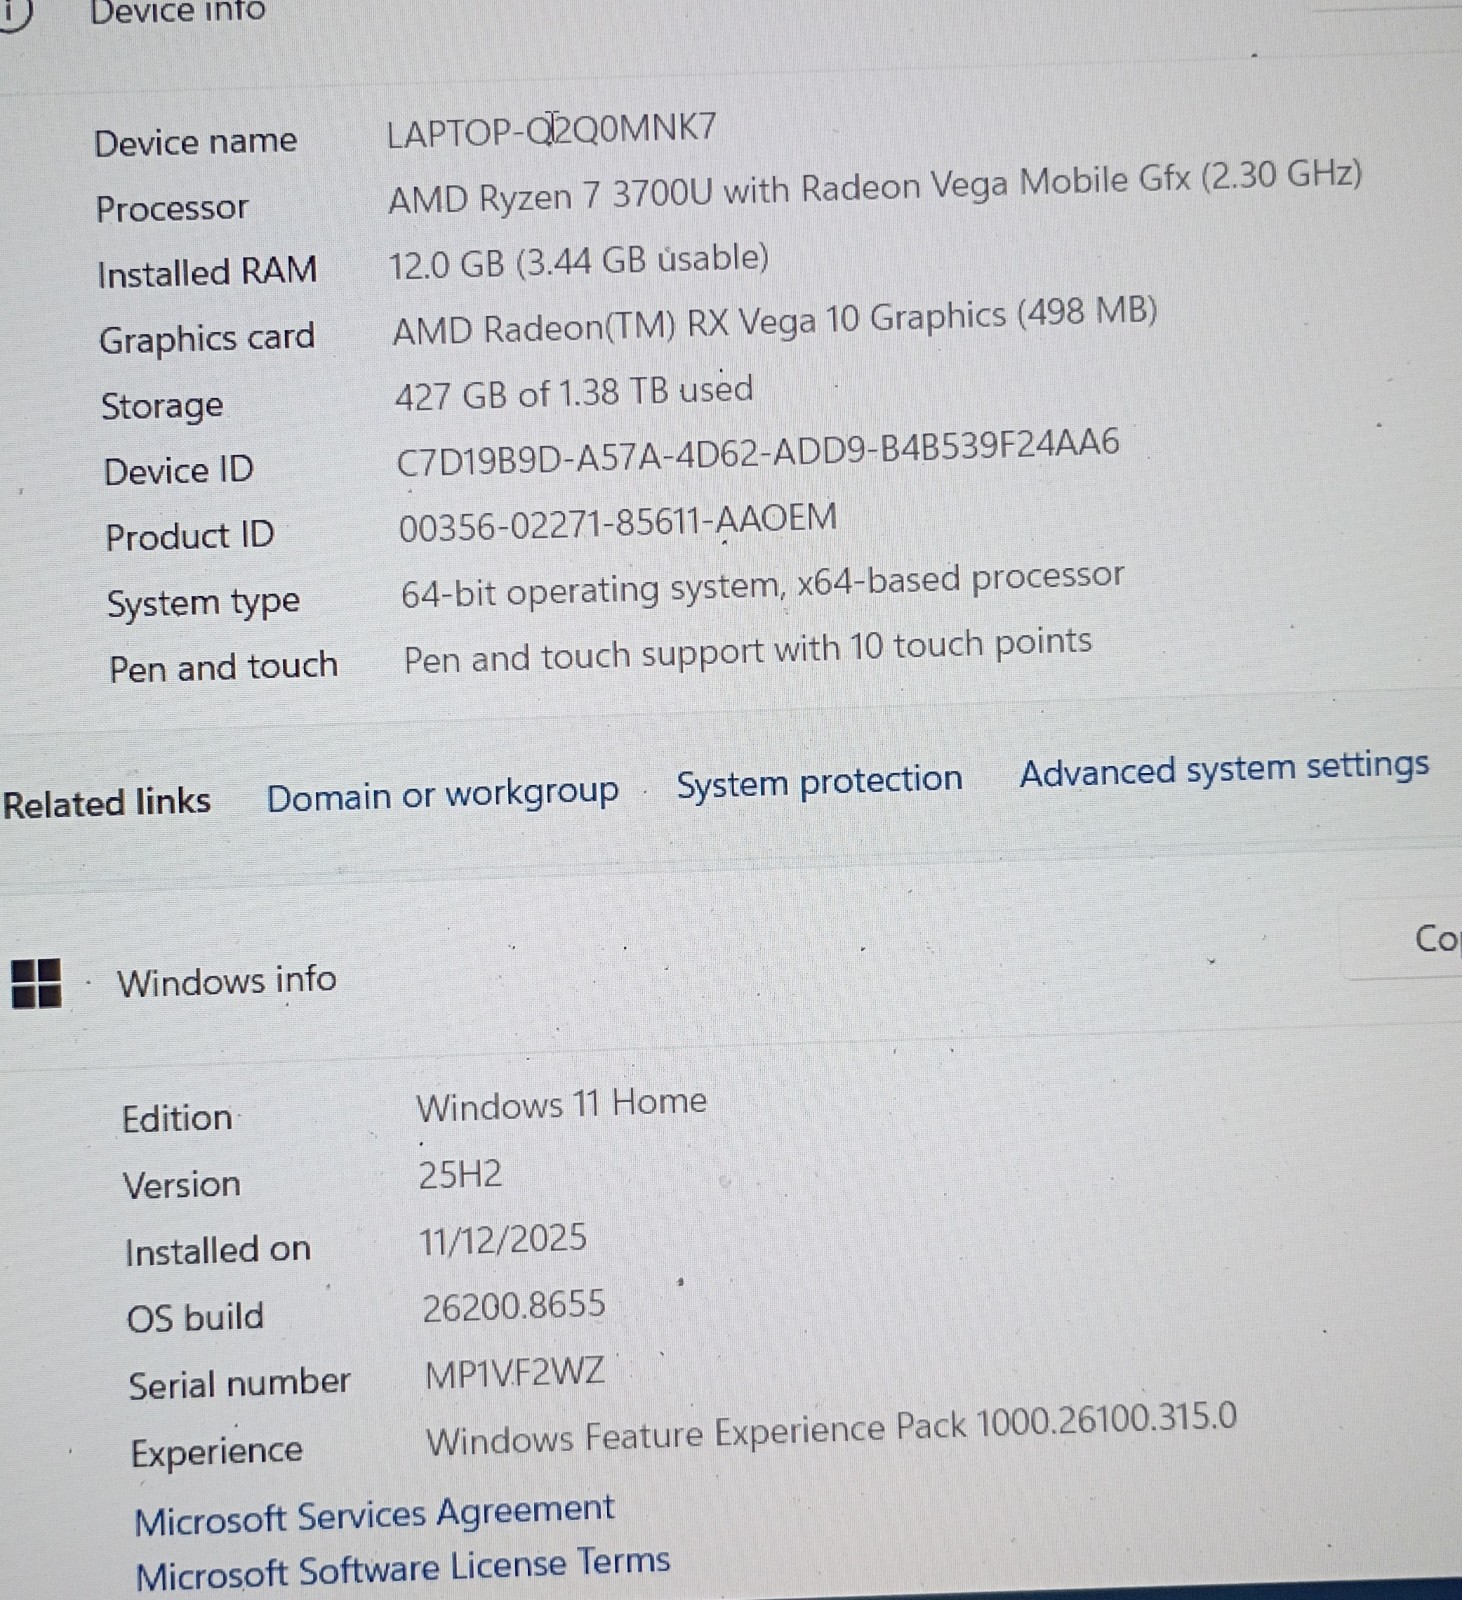The height and width of the screenshot is (1600, 1462).
Task: Select Windows Feature Experience Pack 1000.26100.315.0 value
Action: pos(831,1430)
